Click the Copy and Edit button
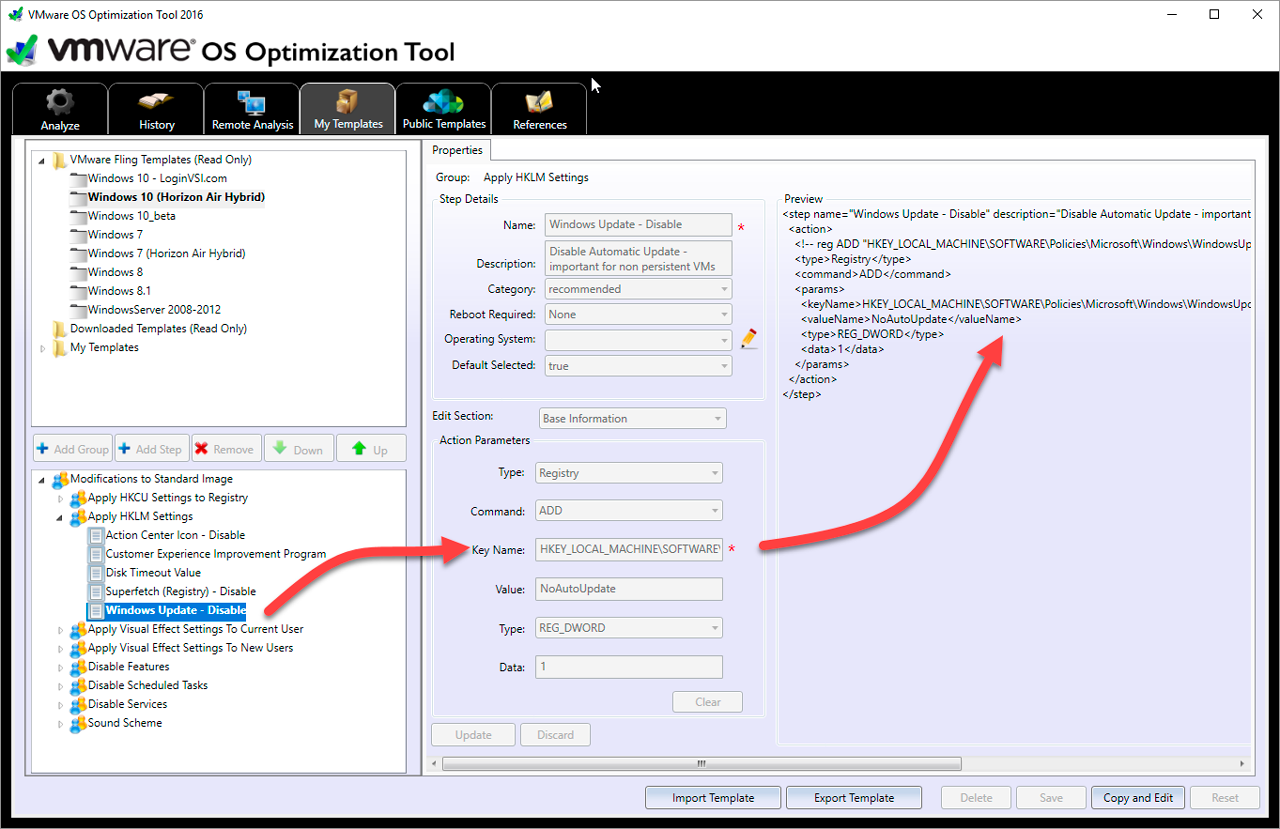This screenshot has height=829, width=1280. pyautogui.click(x=1138, y=798)
